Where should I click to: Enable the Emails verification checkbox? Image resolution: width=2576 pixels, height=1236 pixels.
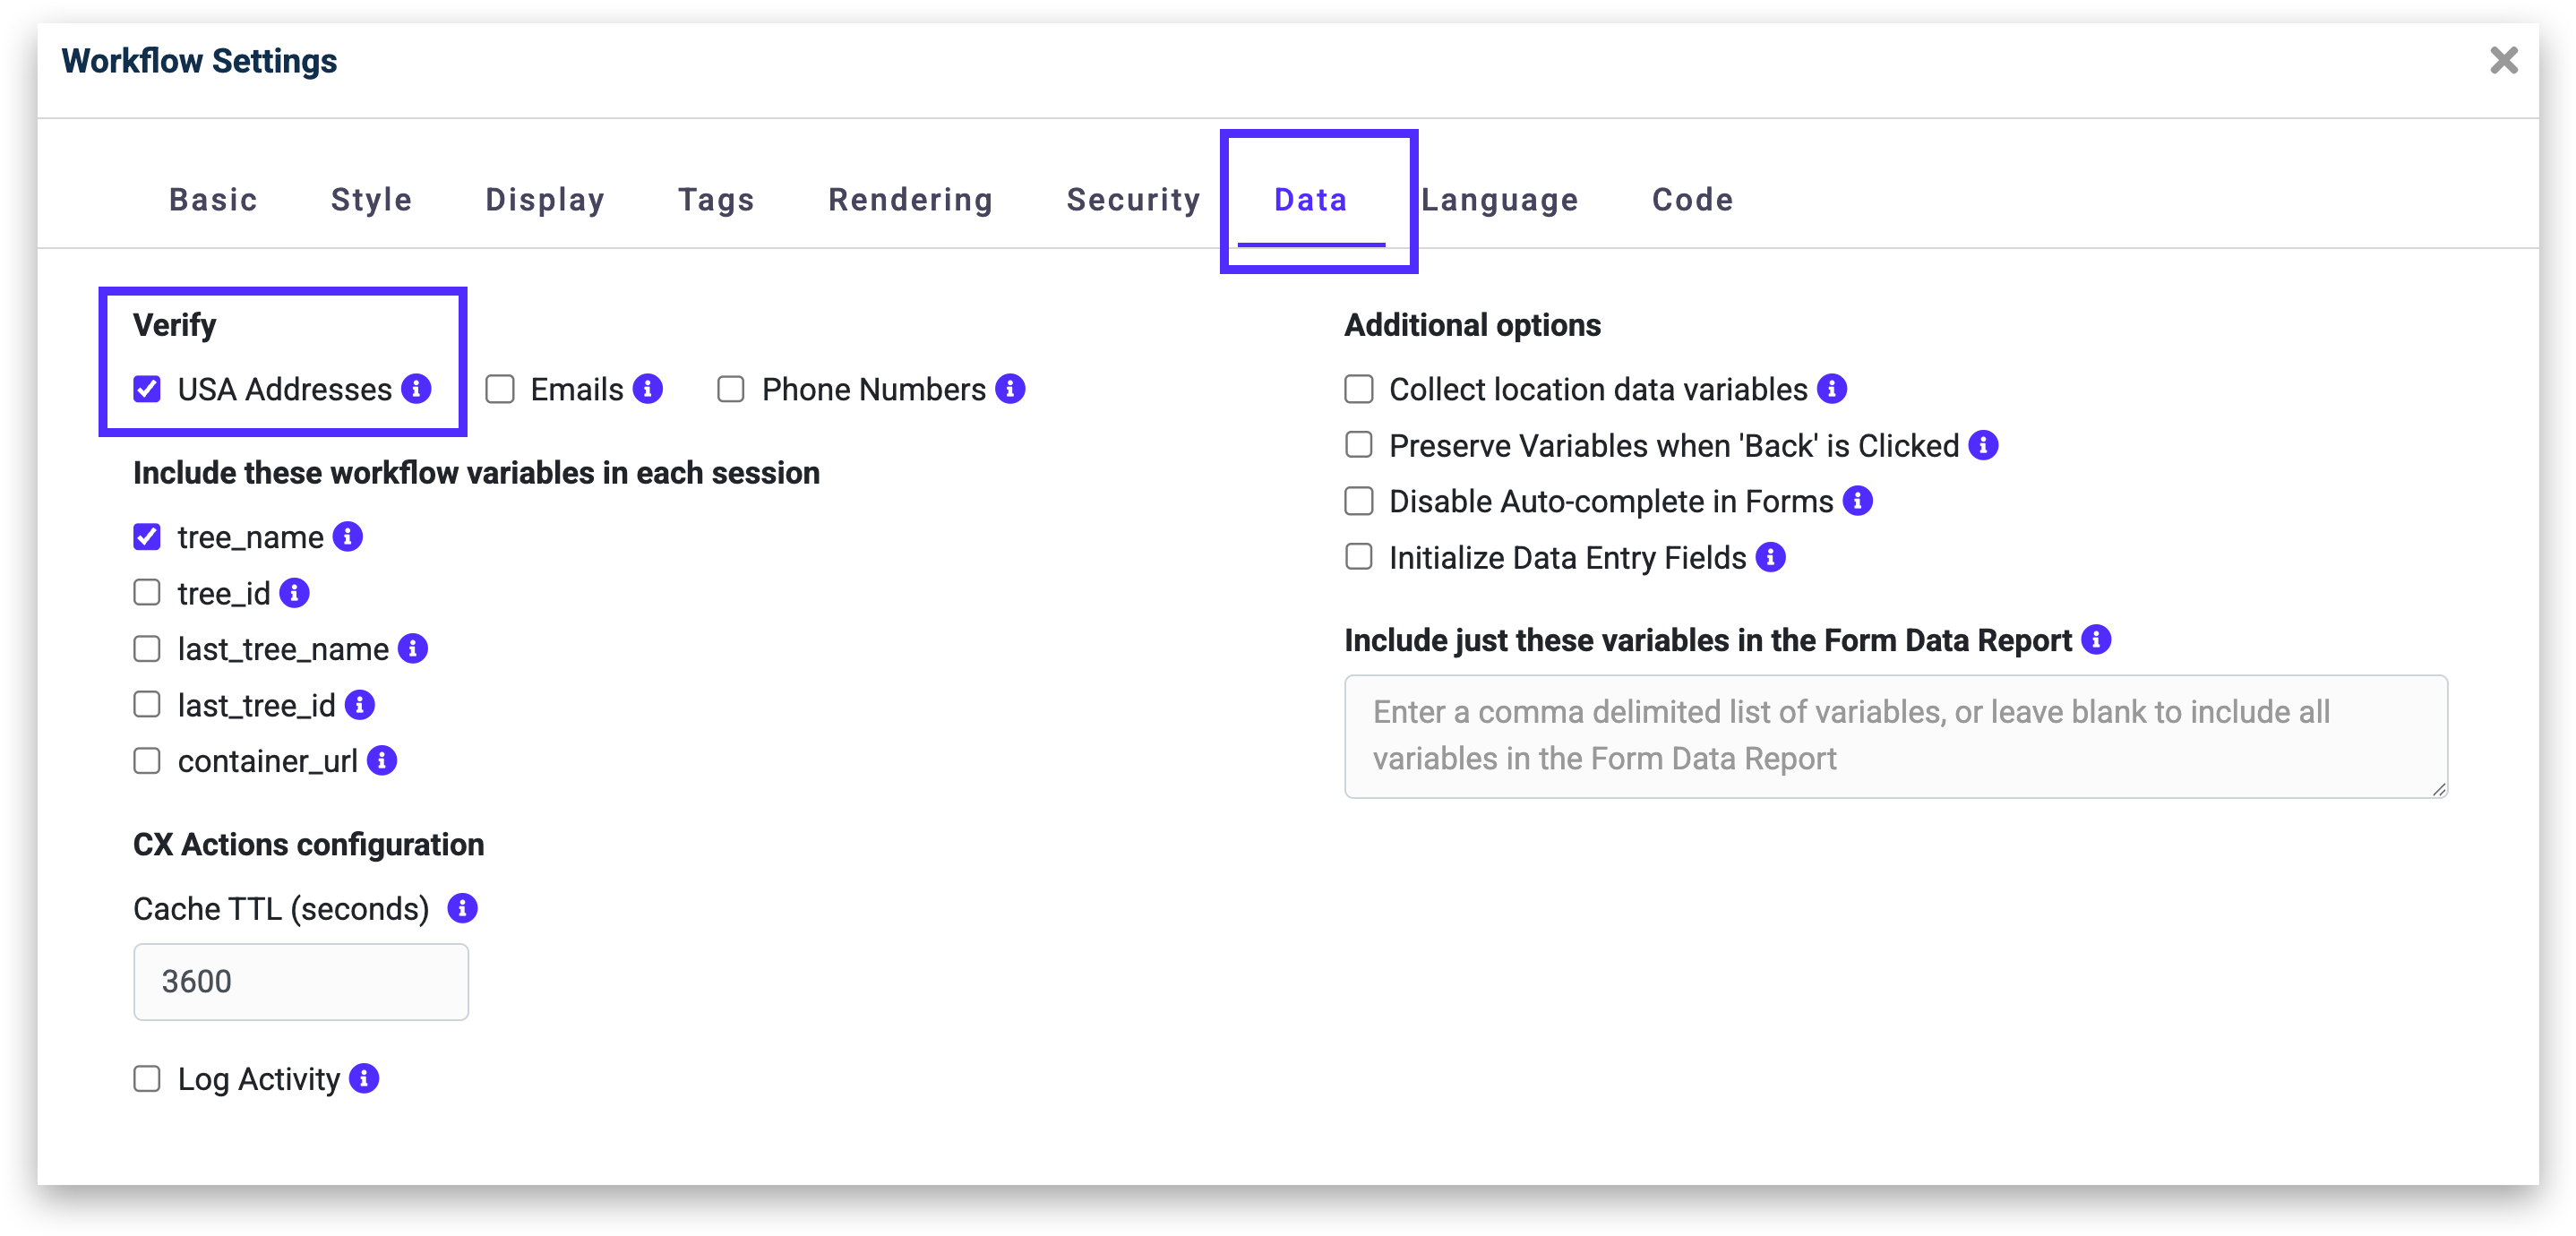pos(500,389)
